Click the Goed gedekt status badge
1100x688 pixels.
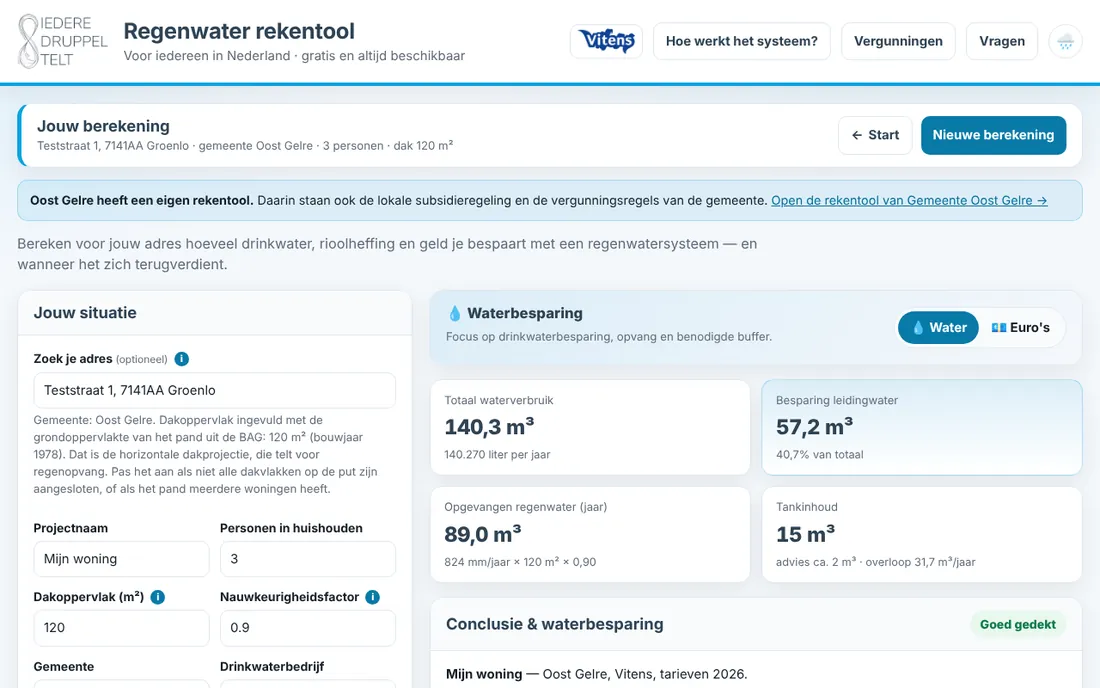point(1017,624)
